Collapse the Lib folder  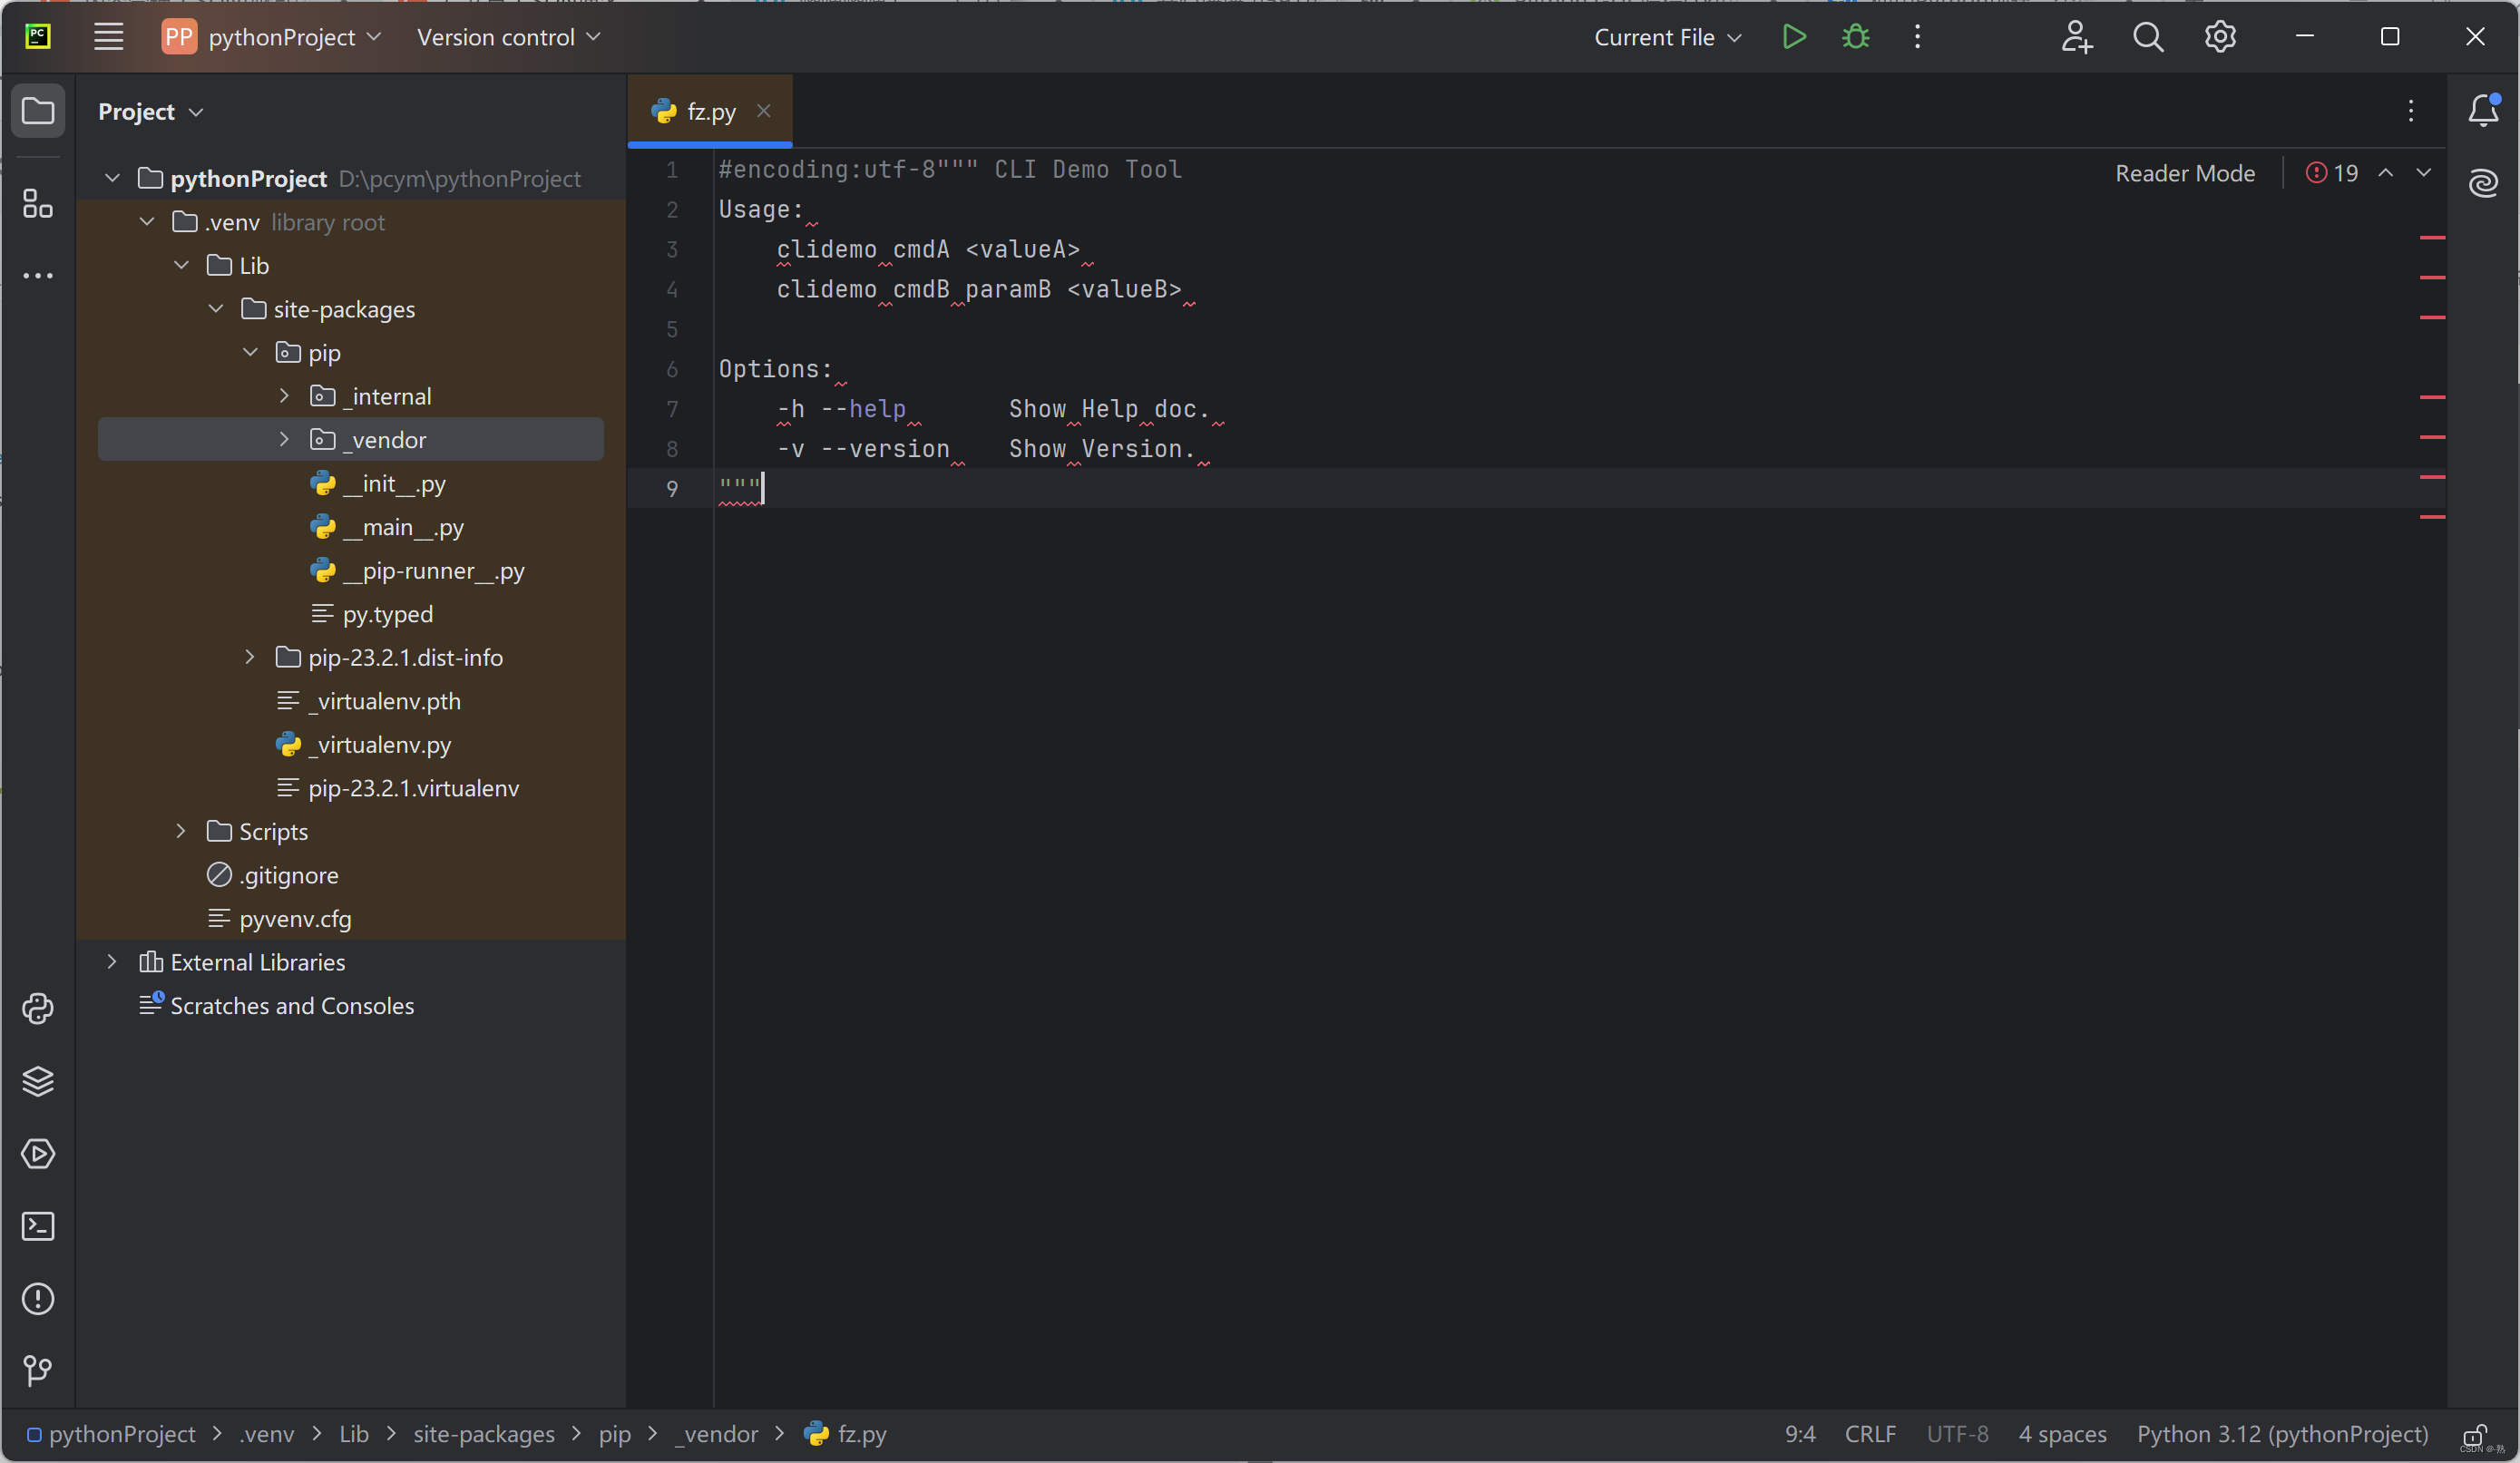[181, 265]
